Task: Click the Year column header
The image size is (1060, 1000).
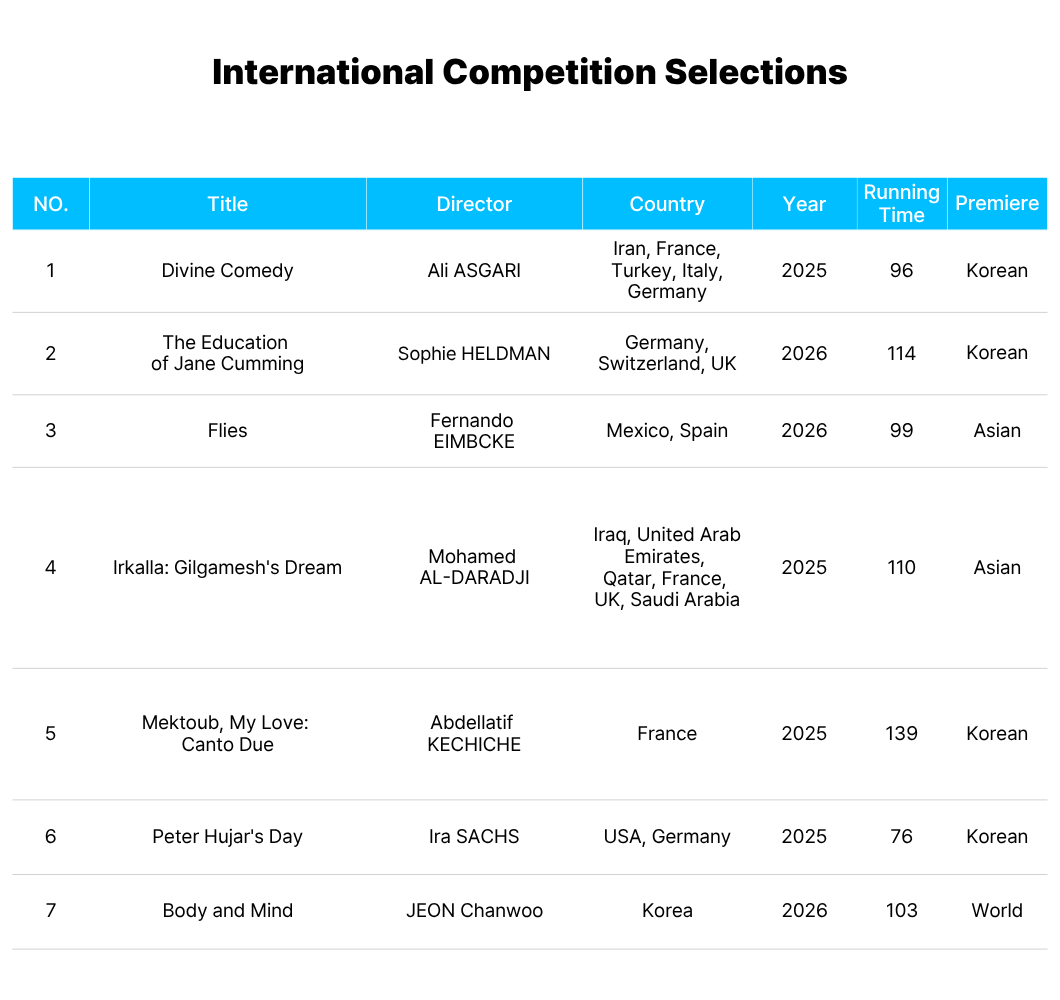Action: pyautogui.click(x=804, y=204)
